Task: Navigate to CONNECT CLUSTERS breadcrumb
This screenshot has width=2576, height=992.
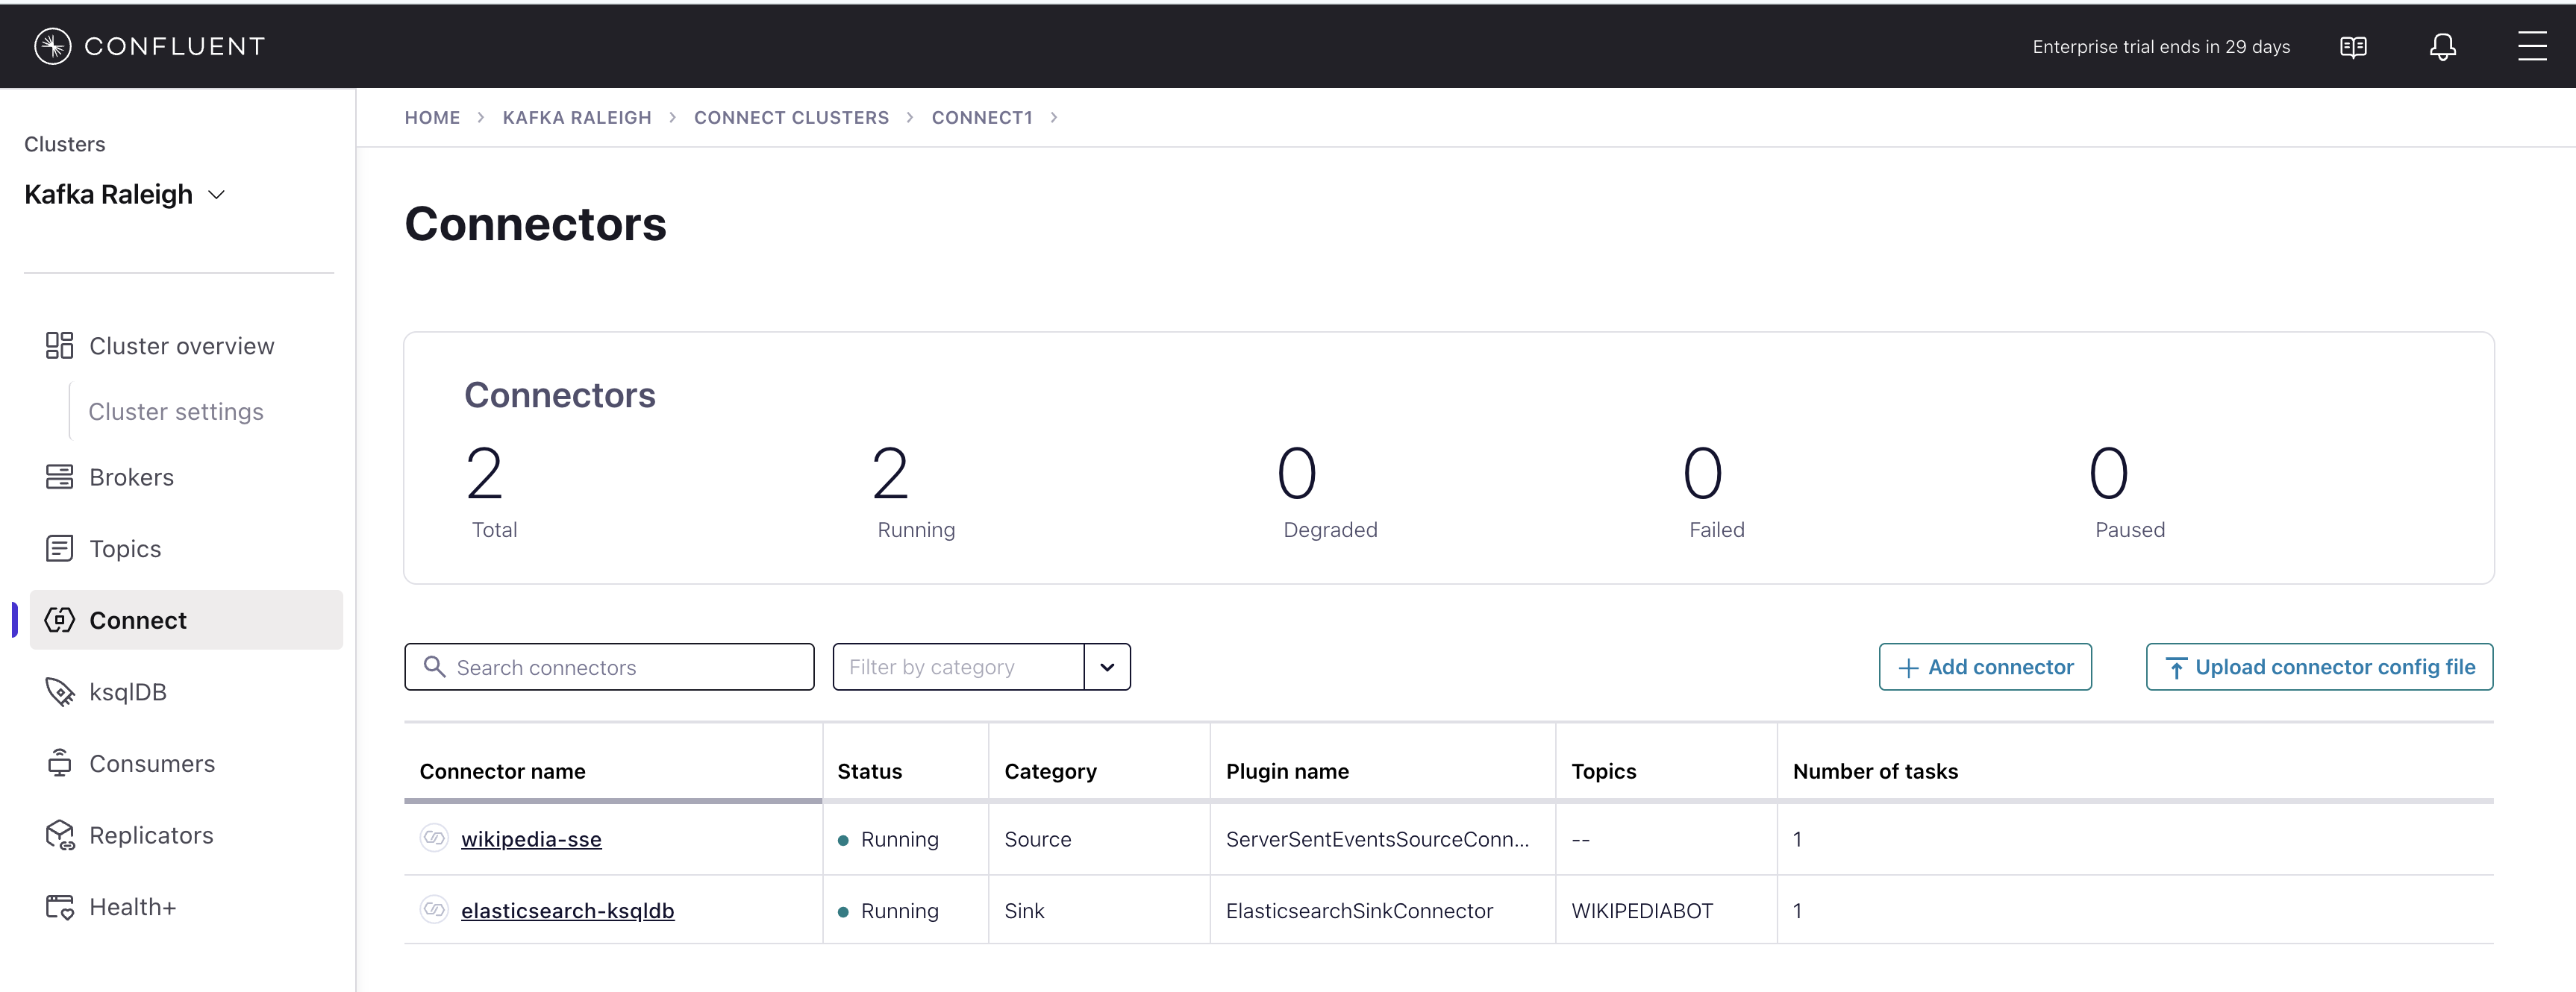Action: click(791, 118)
